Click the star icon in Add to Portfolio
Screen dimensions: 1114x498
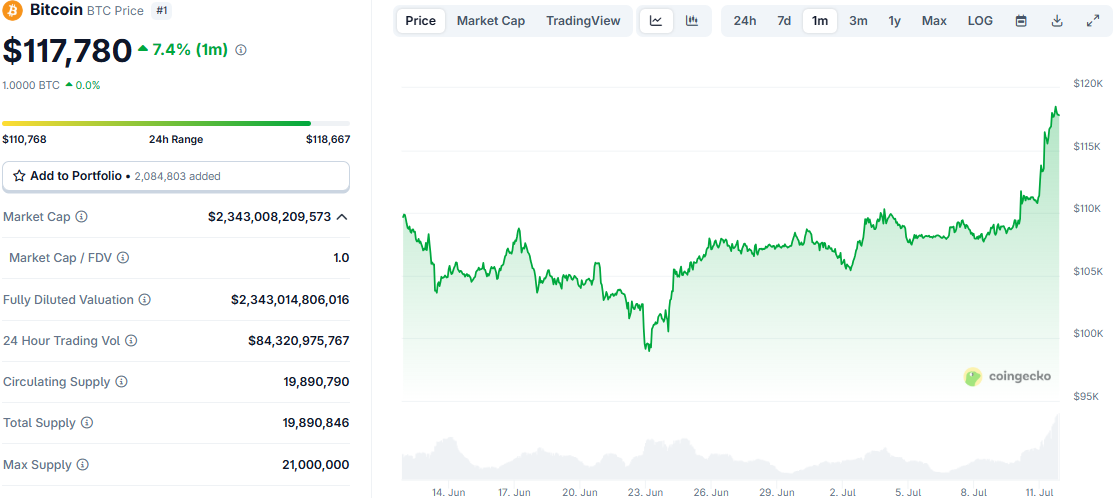19,176
